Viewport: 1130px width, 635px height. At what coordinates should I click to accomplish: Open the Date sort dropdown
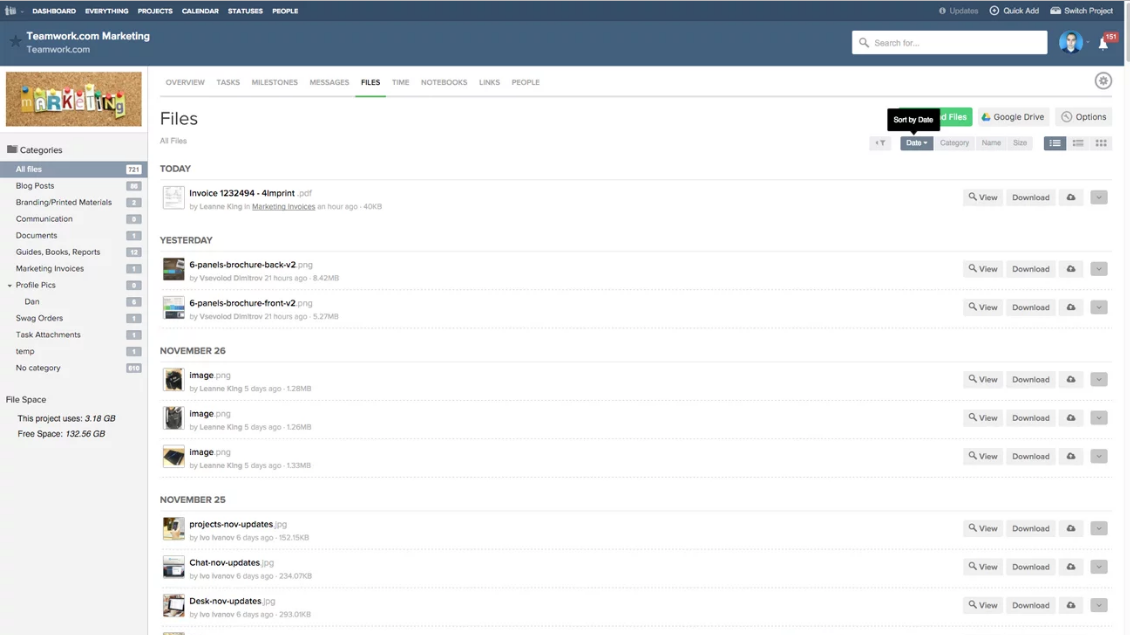pyautogui.click(x=915, y=143)
